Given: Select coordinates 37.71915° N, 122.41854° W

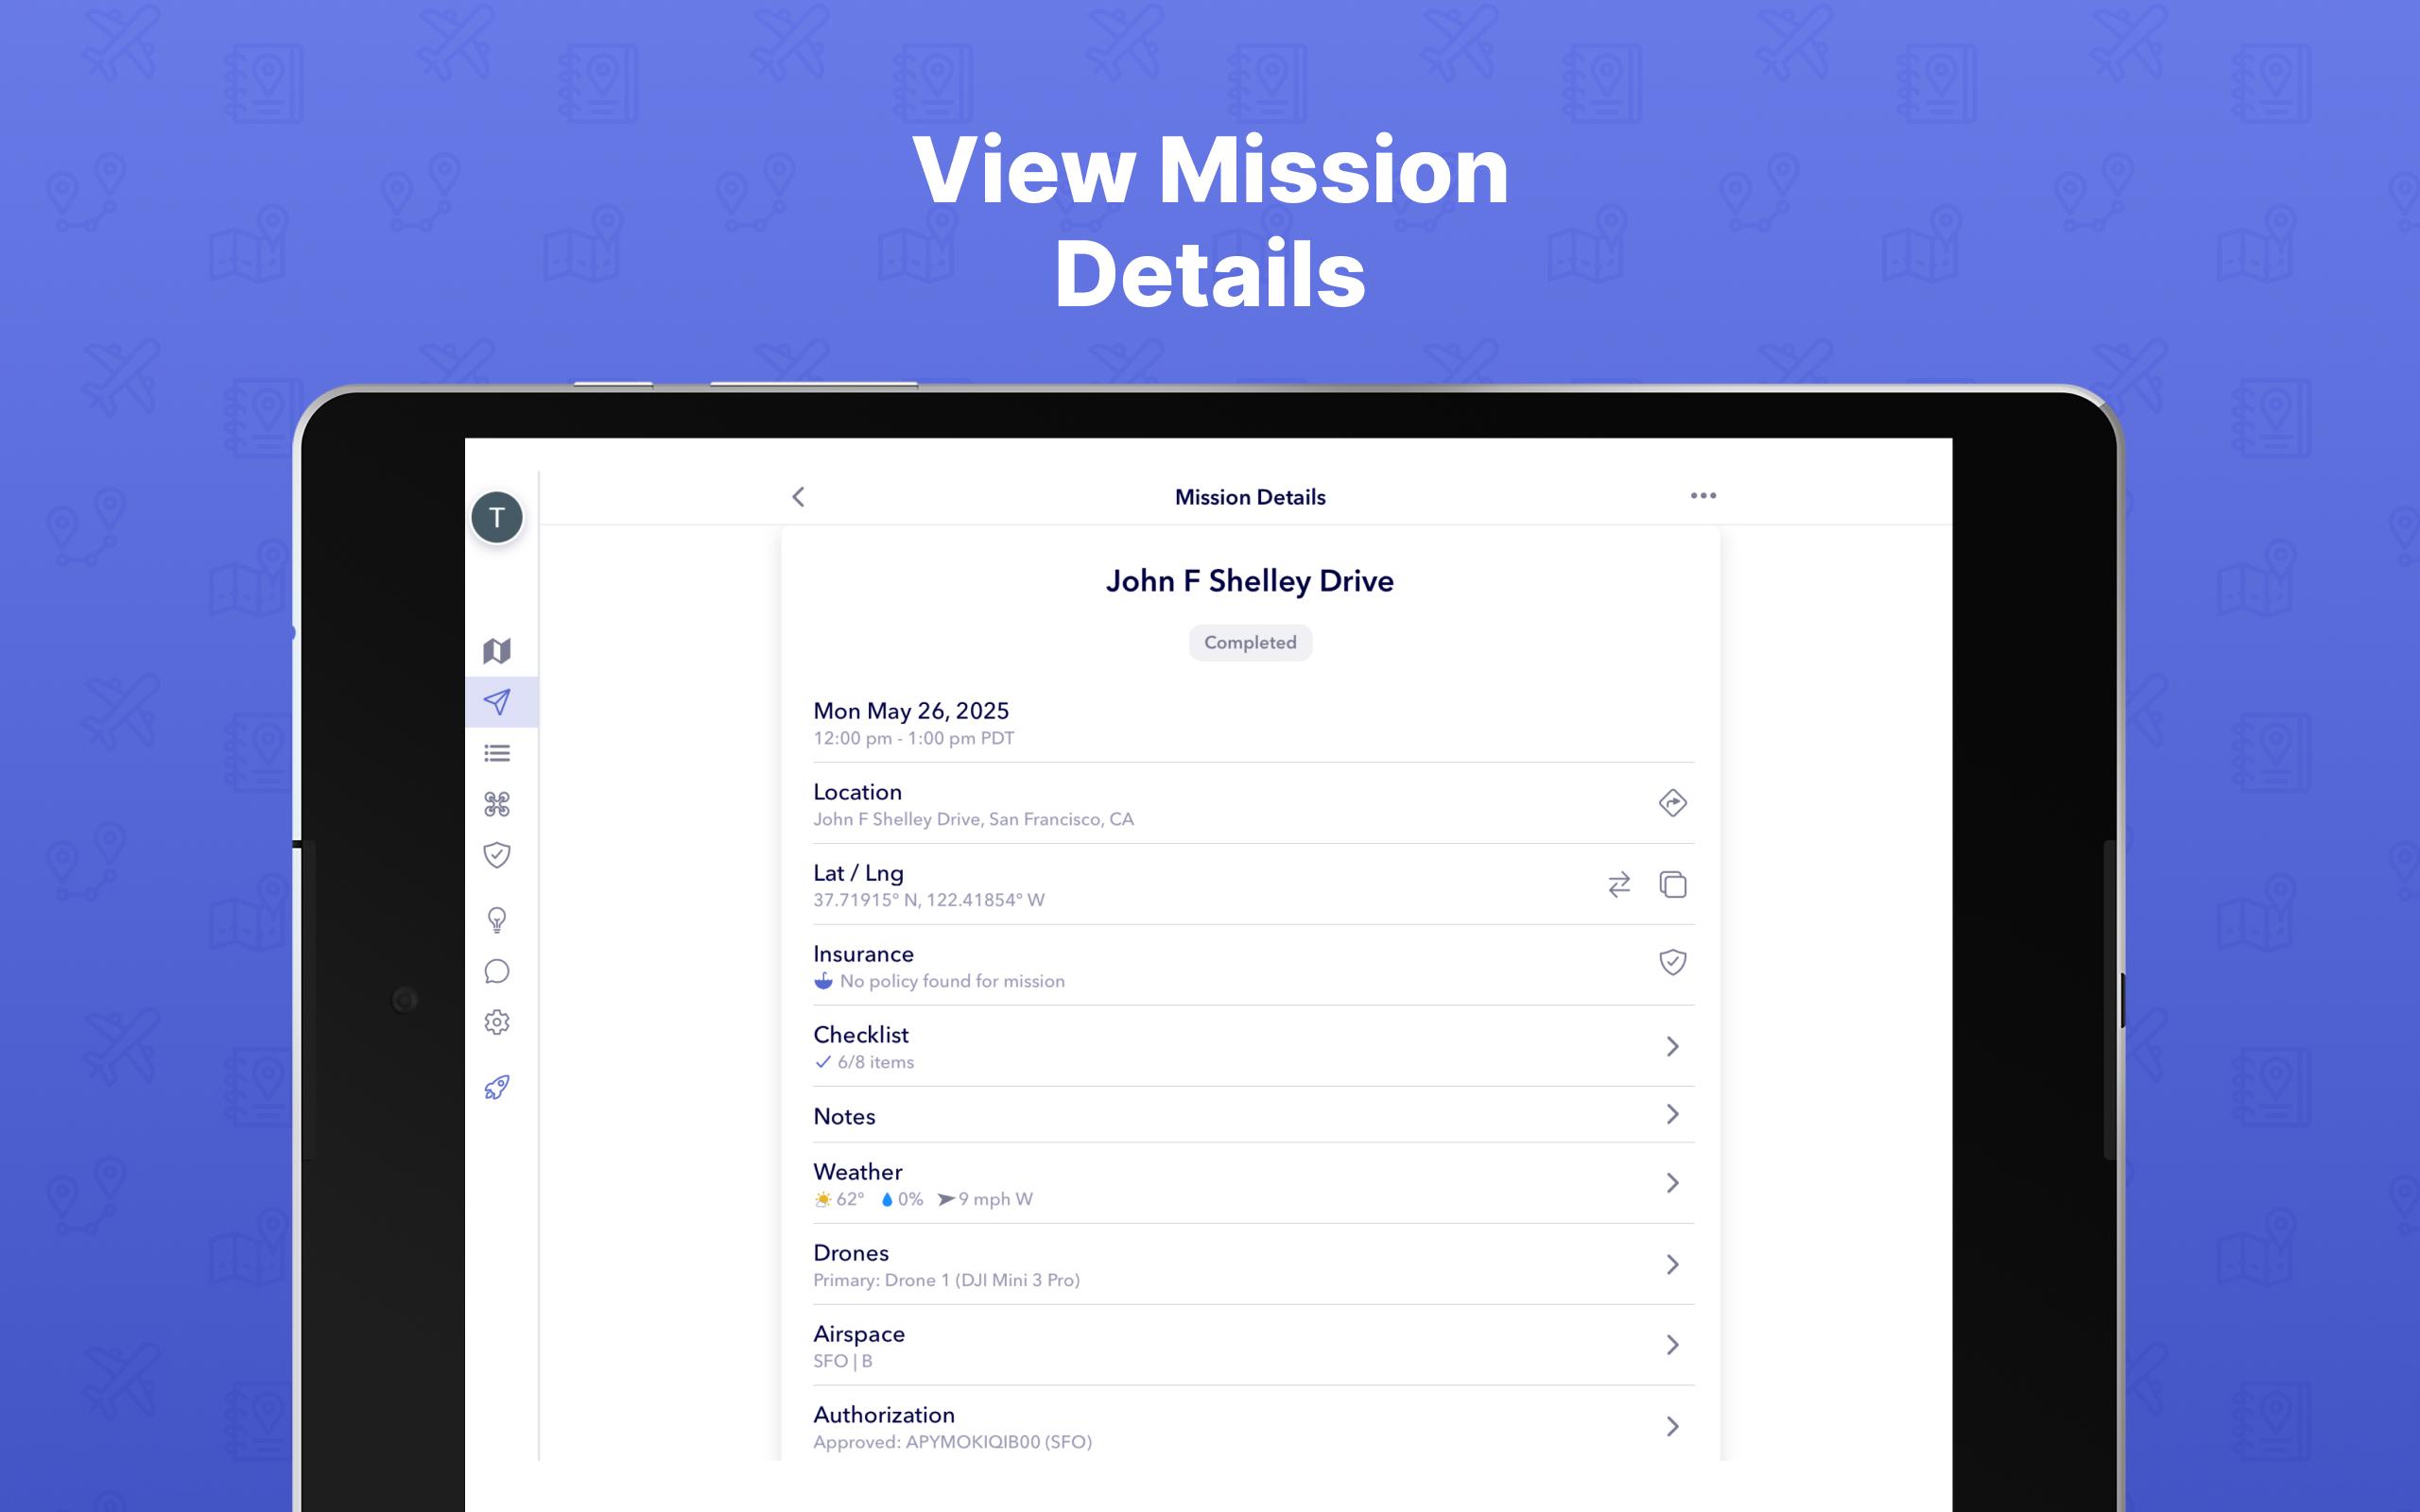Looking at the screenshot, I should coord(929,900).
